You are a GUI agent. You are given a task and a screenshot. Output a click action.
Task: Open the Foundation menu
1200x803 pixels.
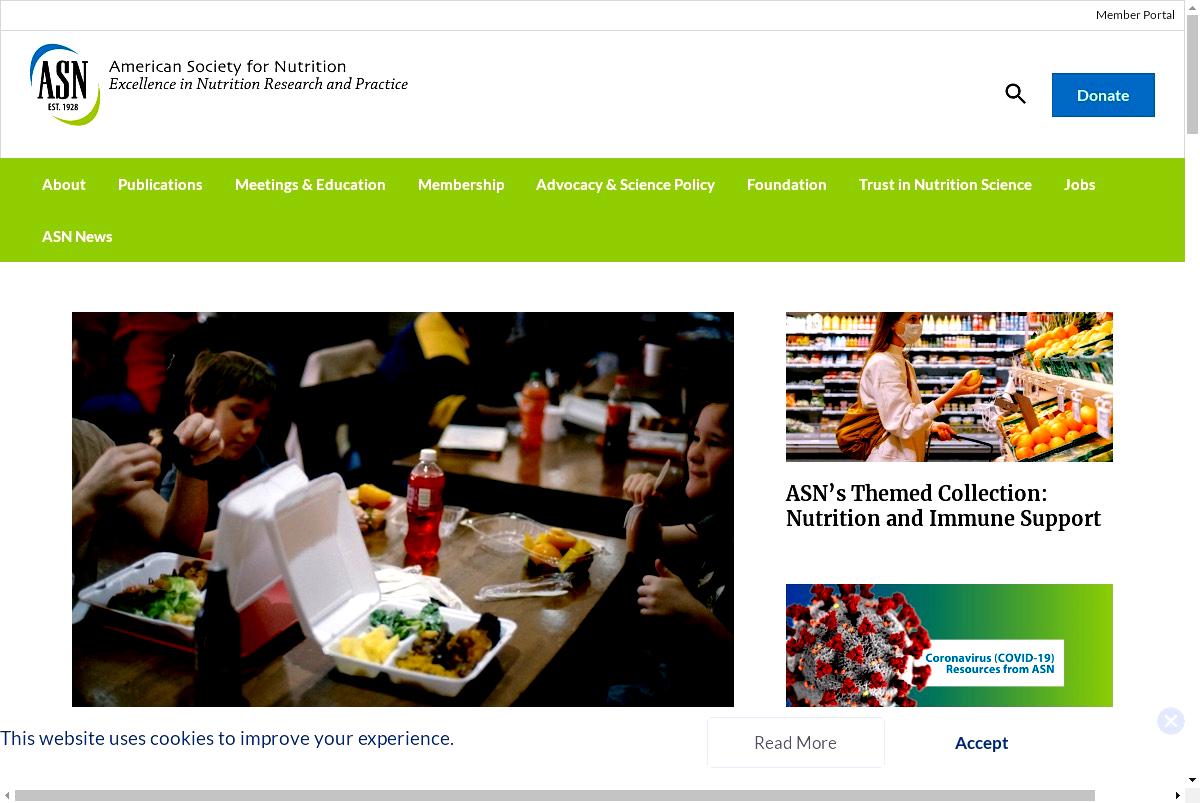pyautogui.click(x=787, y=184)
